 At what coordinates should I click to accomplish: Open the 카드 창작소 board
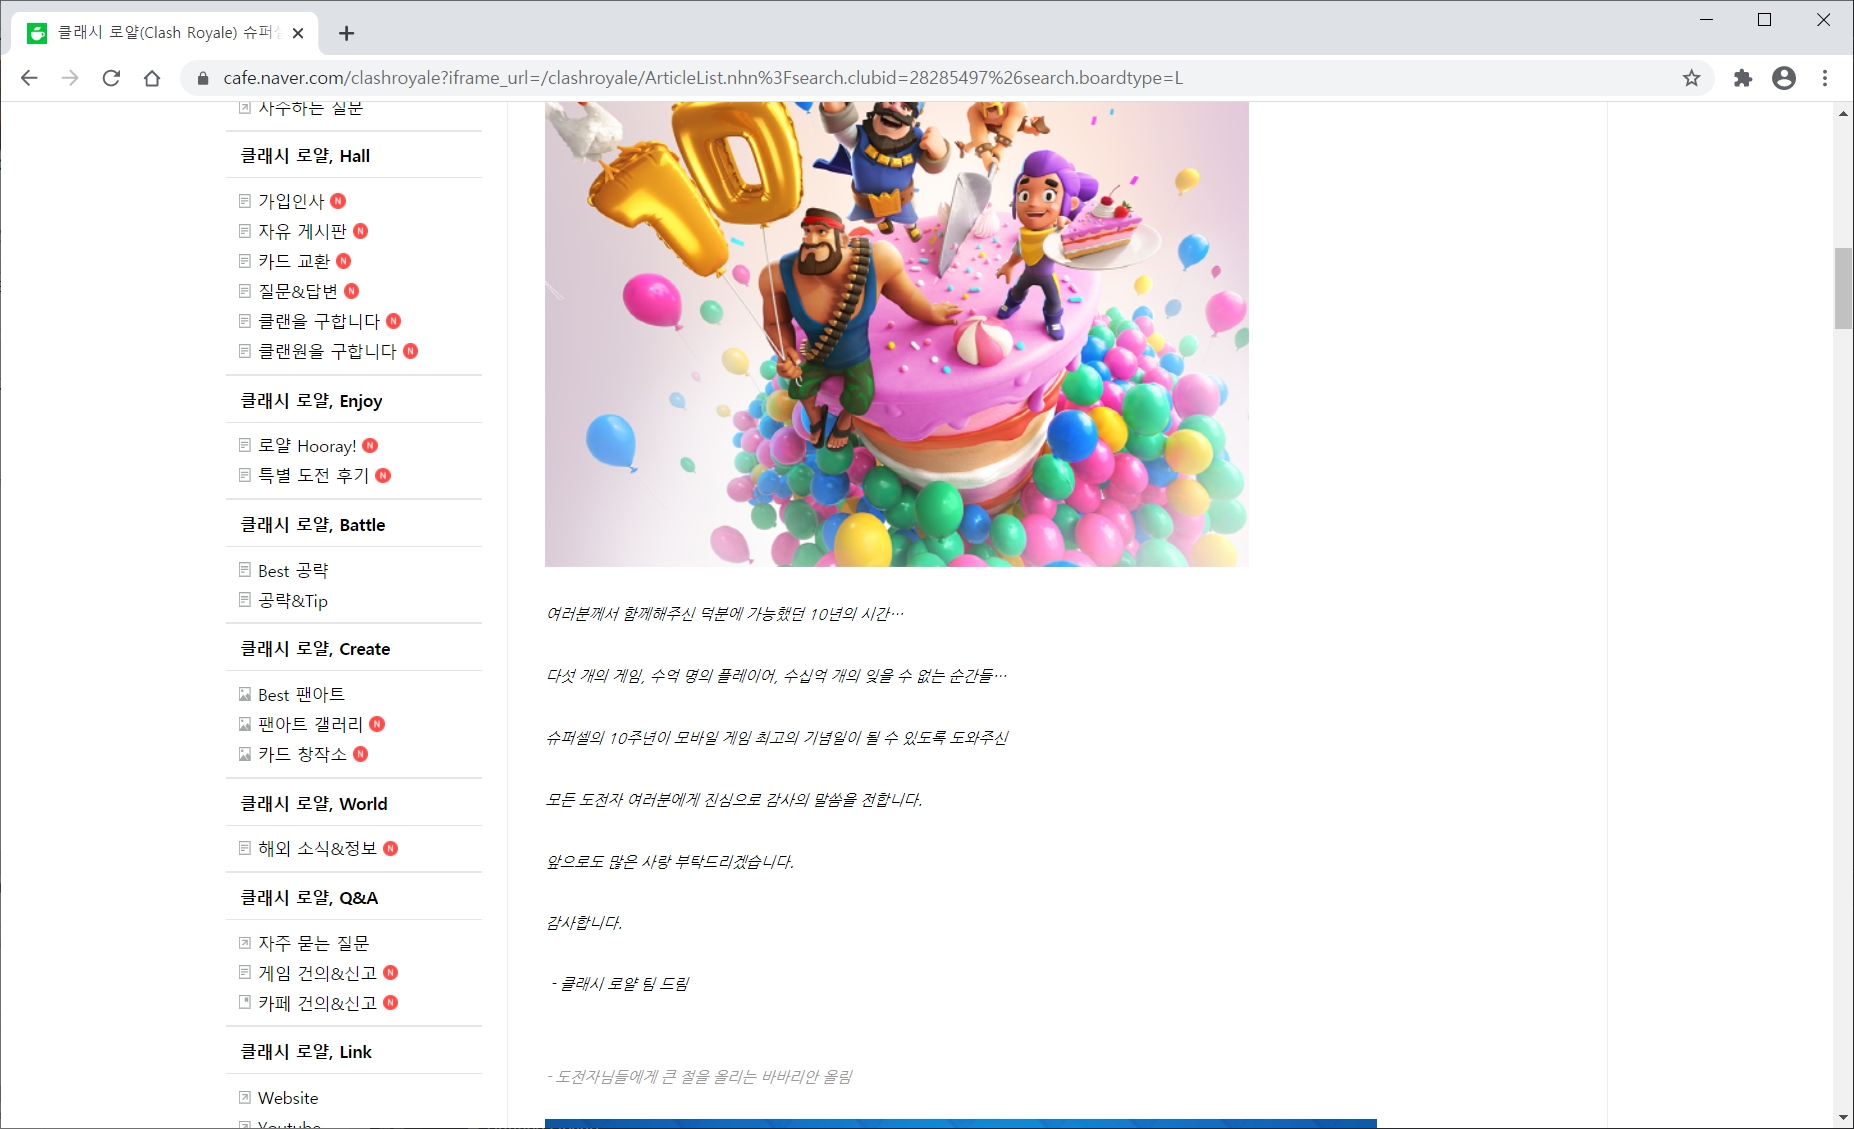[302, 754]
